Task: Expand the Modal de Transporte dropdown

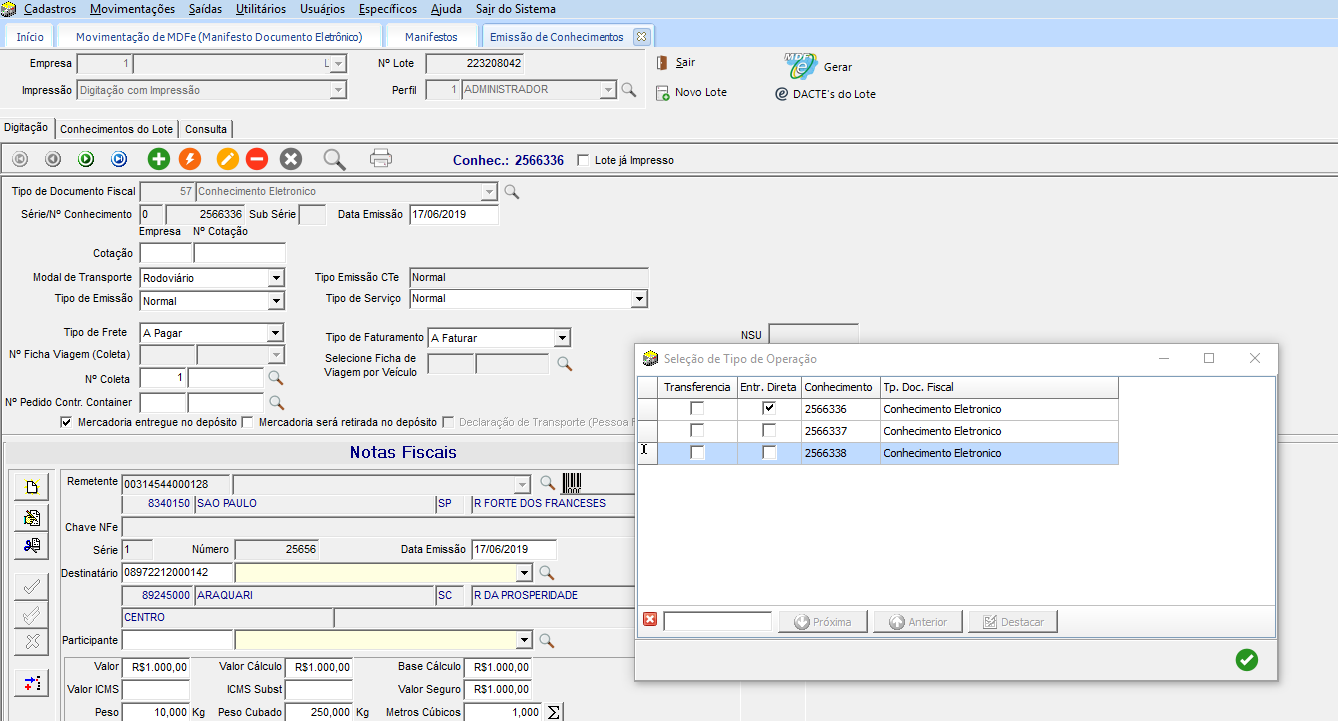Action: [276, 278]
